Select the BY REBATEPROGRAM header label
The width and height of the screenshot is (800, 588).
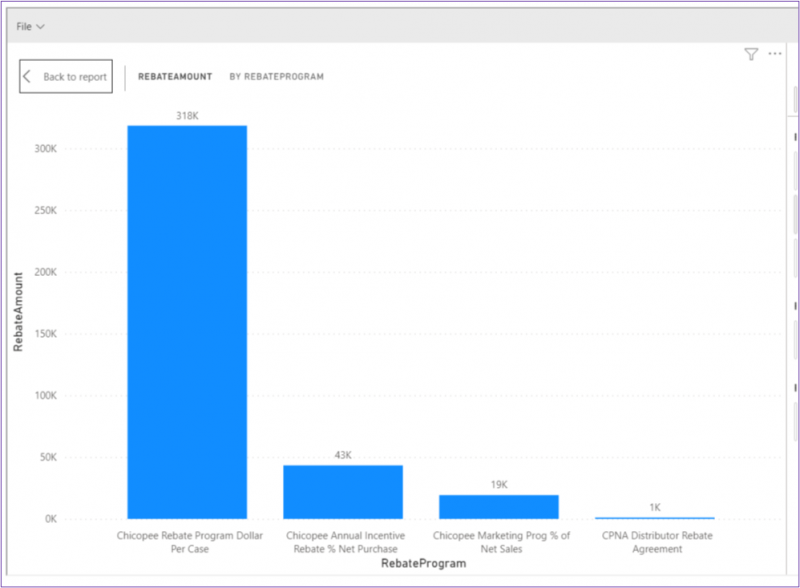276,77
